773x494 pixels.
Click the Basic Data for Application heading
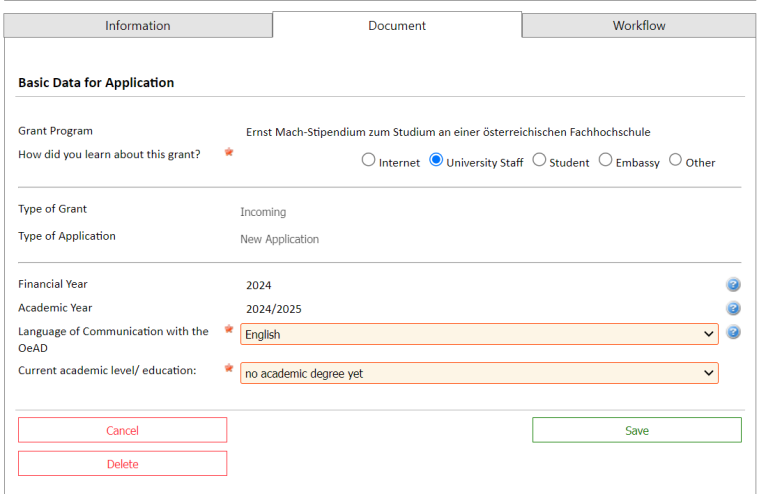pos(96,82)
